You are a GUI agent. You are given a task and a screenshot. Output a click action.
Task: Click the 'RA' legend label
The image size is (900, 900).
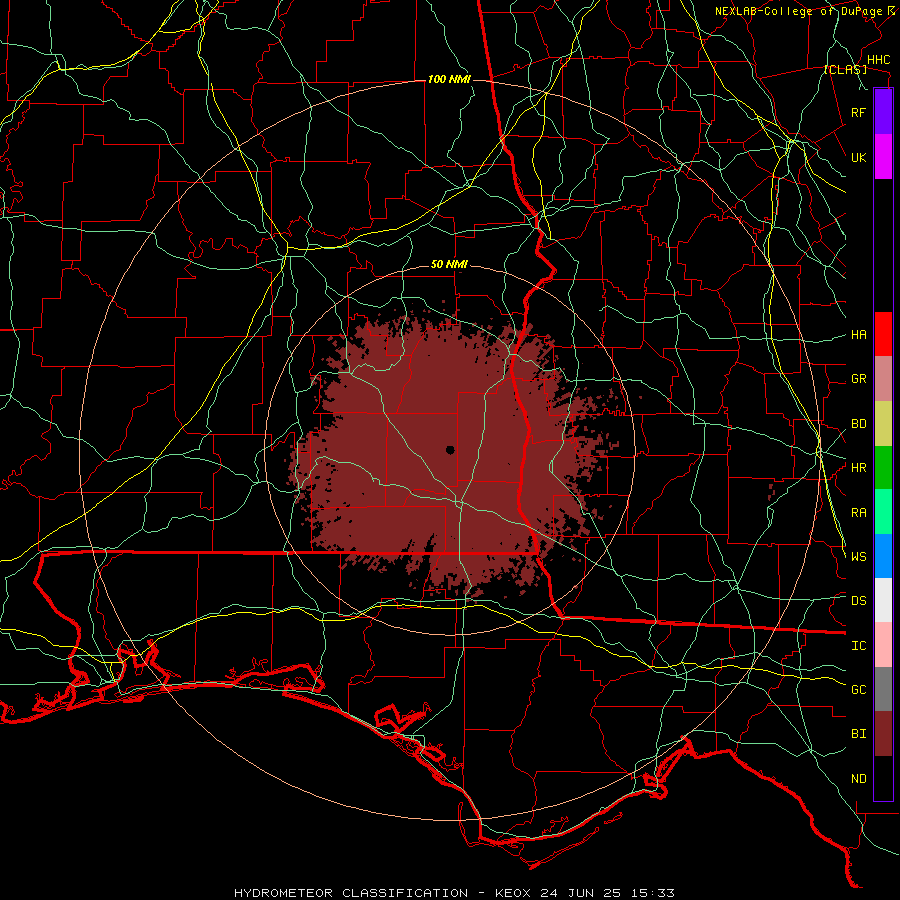pyautogui.click(x=858, y=513)
